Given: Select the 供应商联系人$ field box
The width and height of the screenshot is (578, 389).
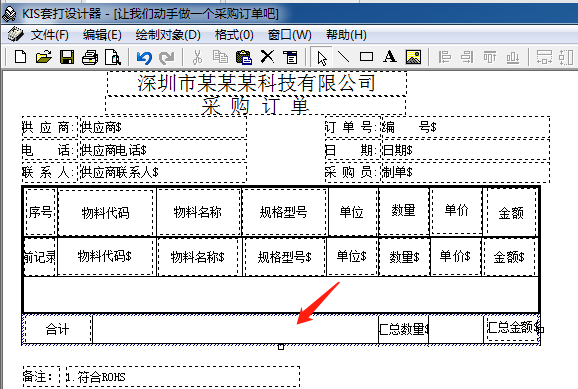Looking at the screenshot, I should [163, 172].
